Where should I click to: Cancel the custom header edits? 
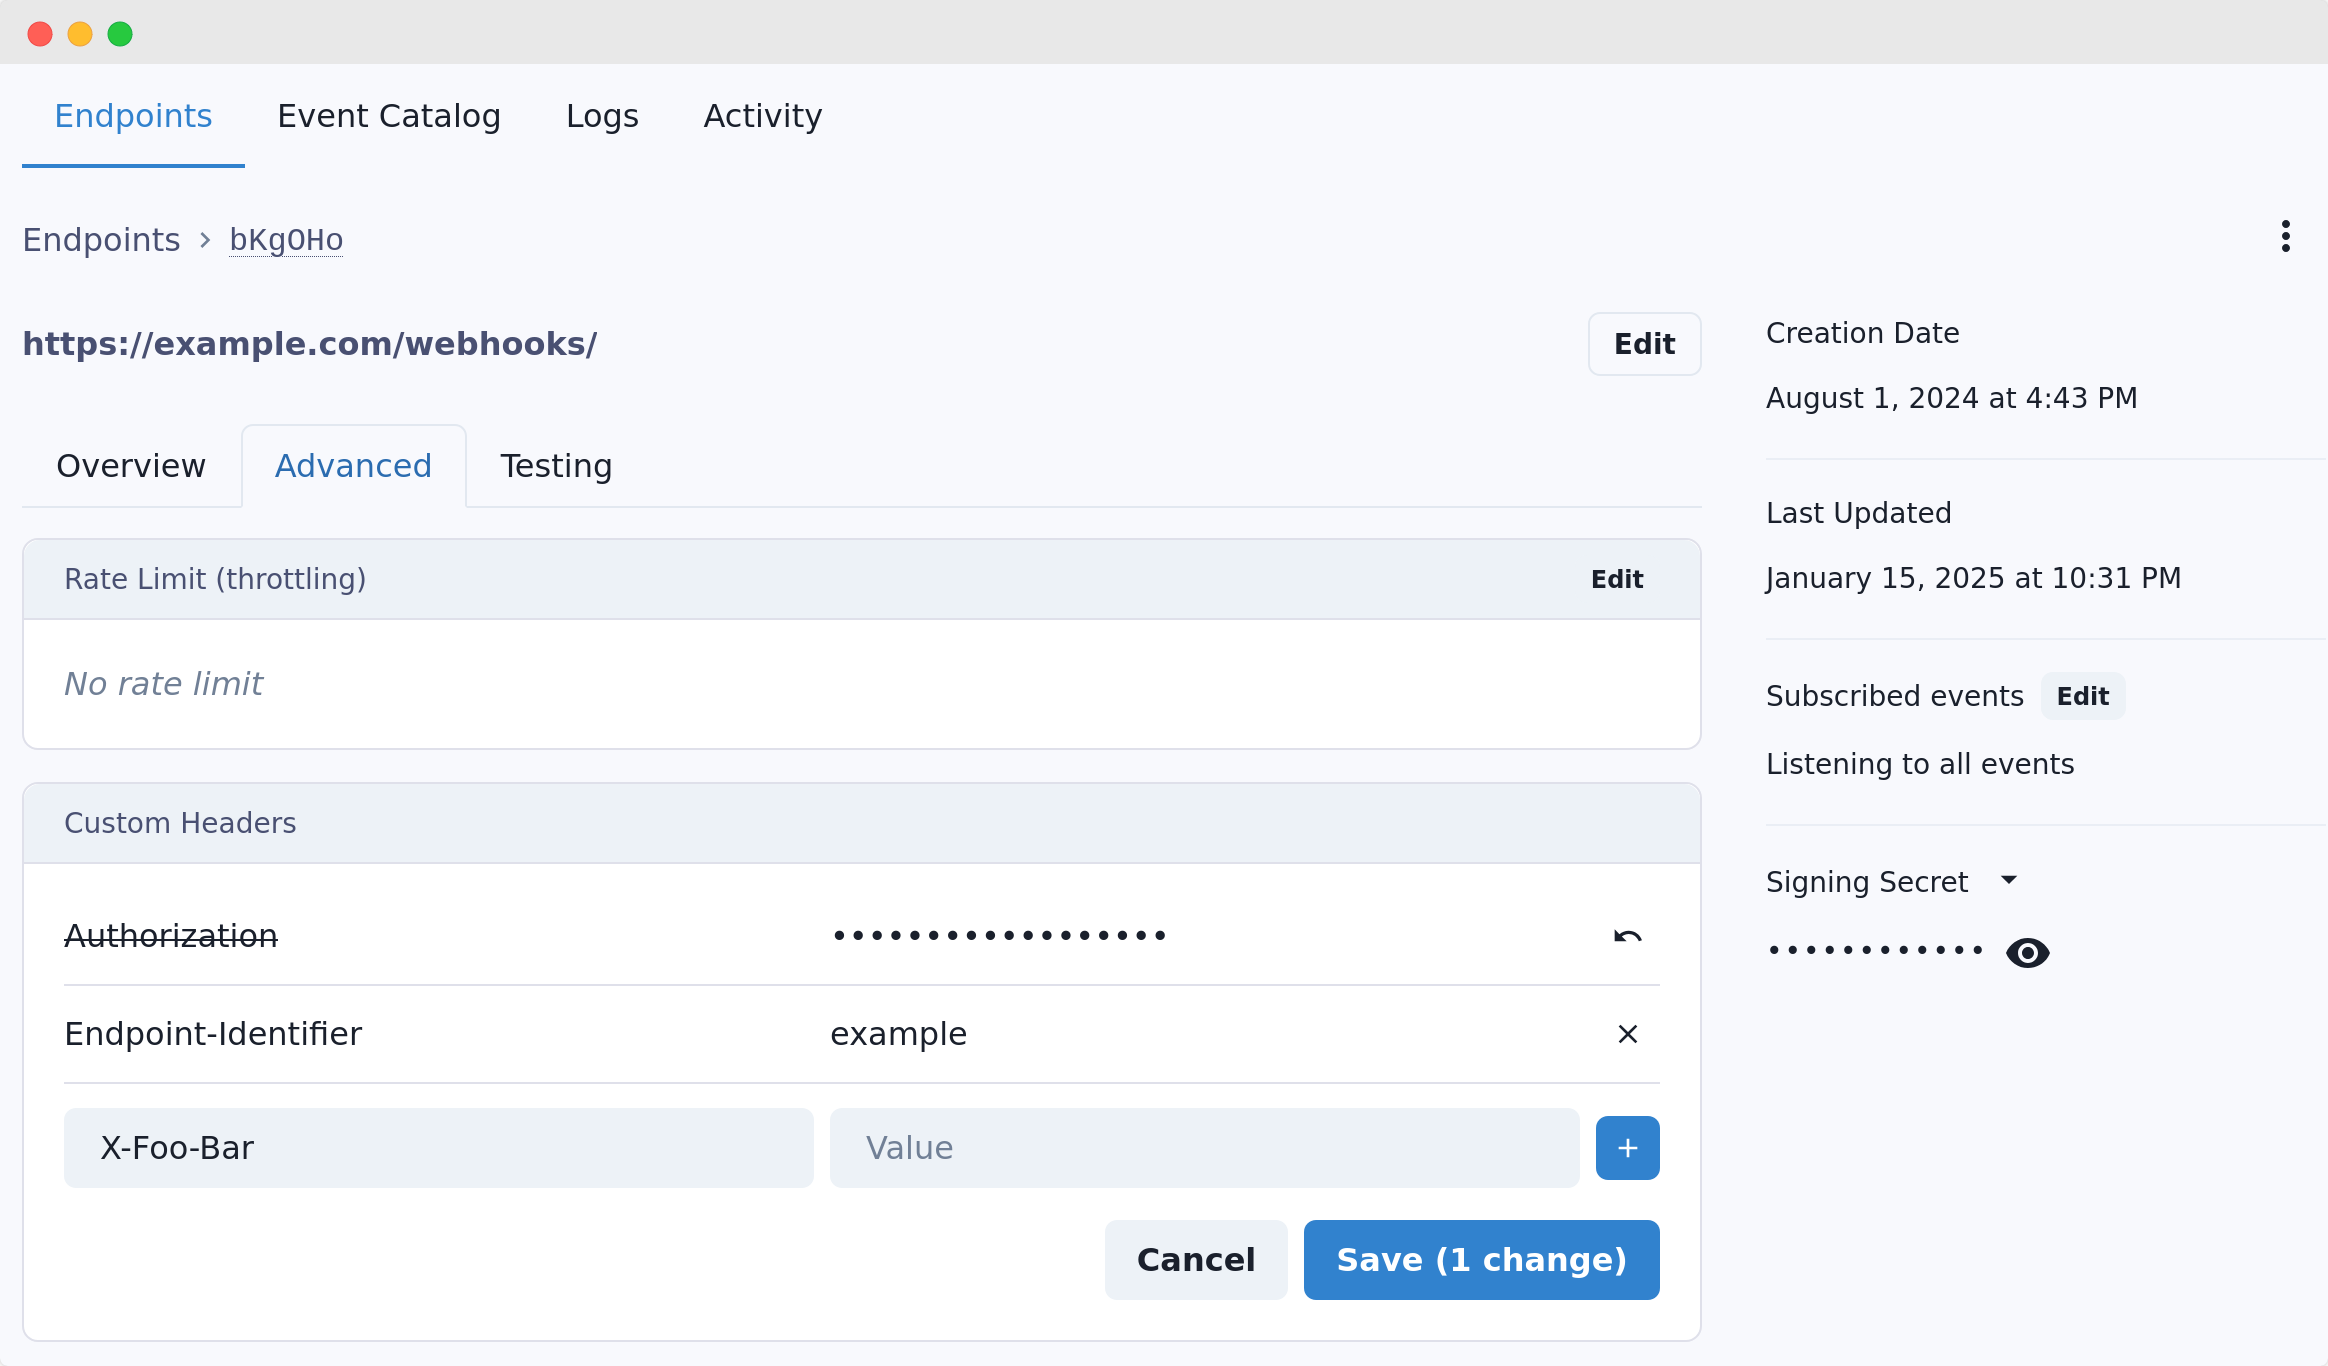tap(1196, 1259)
